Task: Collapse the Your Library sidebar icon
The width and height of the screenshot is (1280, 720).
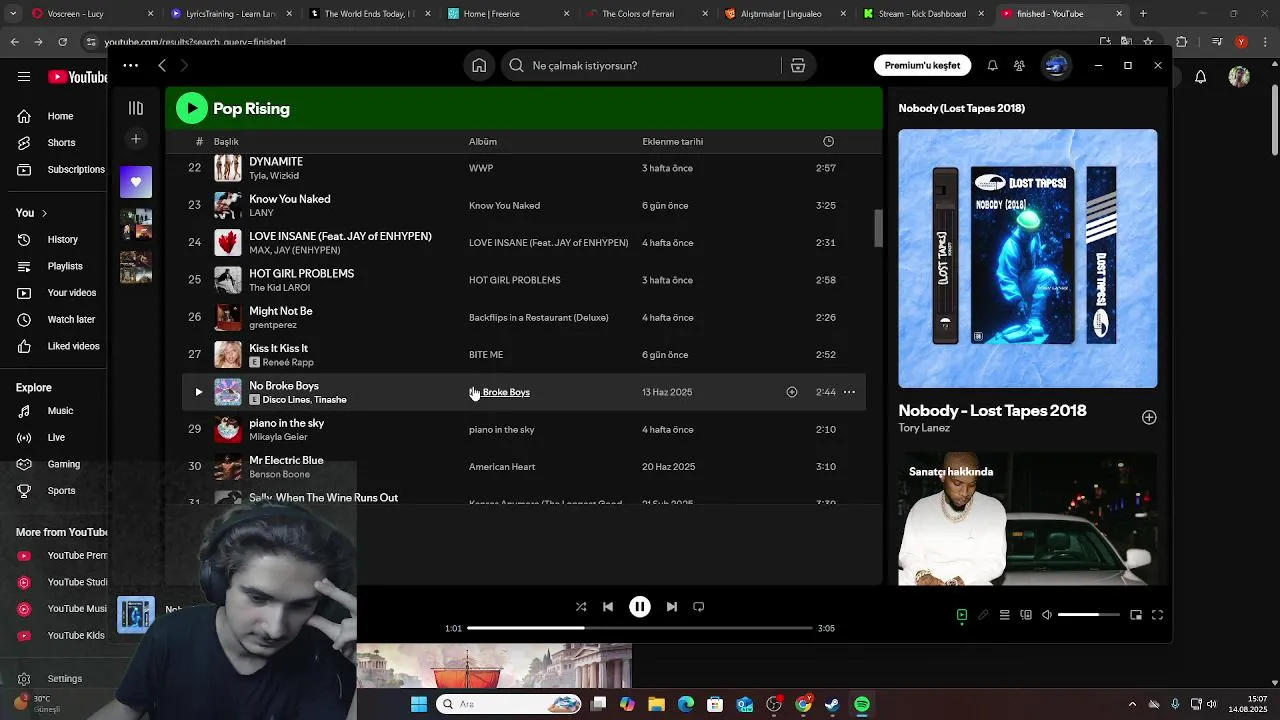Action: pos(136,108)
